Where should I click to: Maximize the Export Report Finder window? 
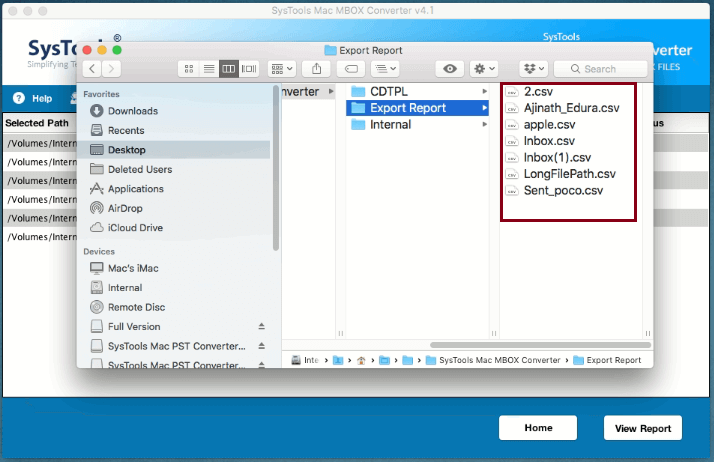click(x=117, y=50)
